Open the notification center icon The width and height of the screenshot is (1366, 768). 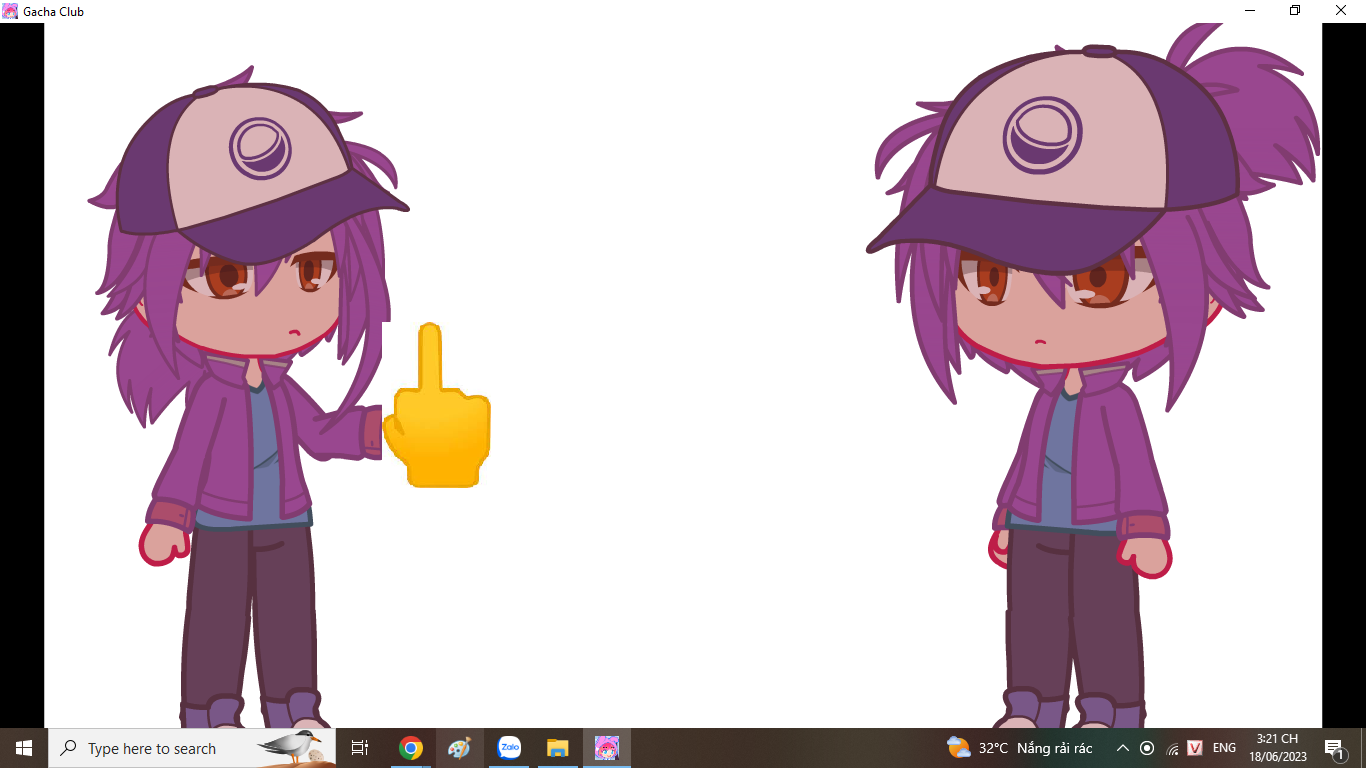(x=1334, y=748)
